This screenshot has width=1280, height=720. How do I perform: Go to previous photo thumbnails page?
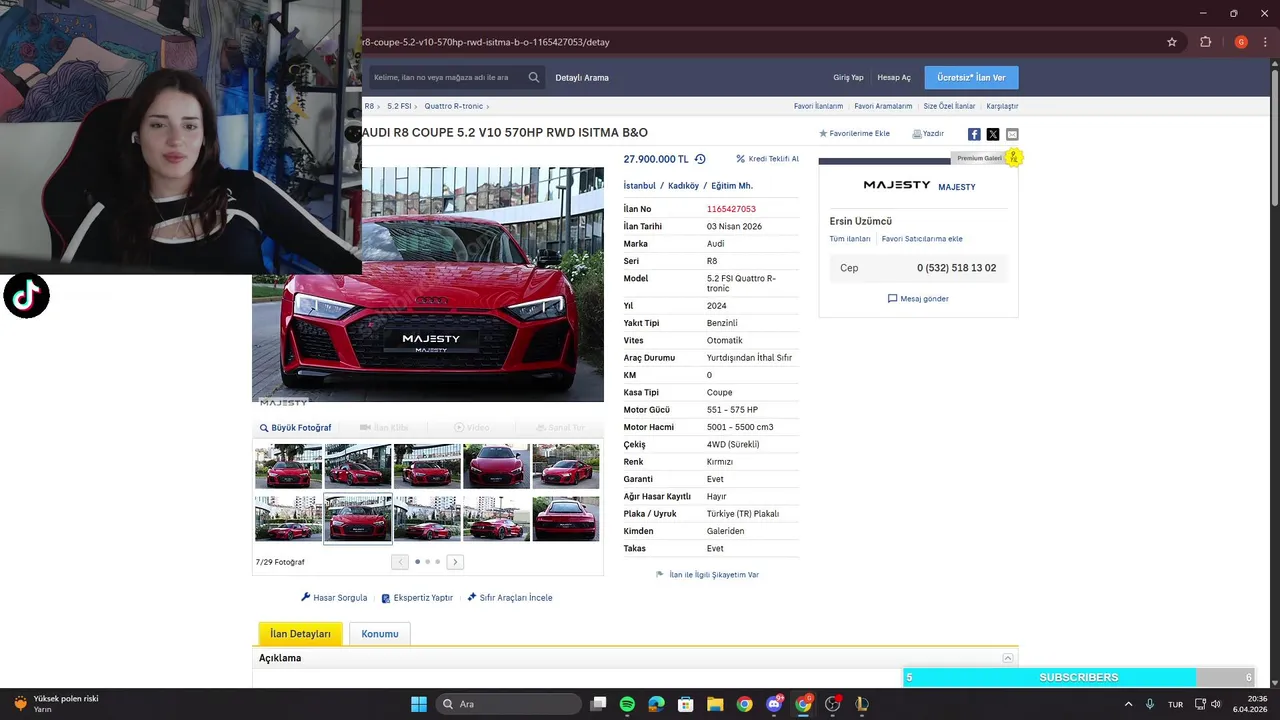400,562
